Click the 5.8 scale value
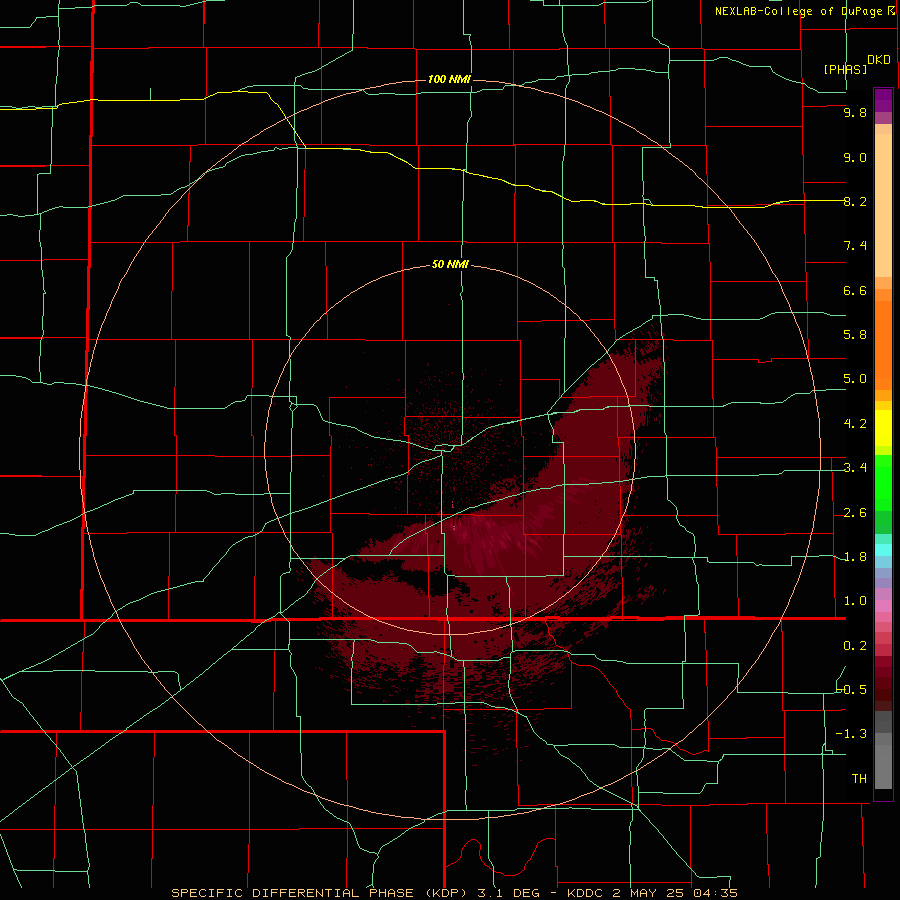The width and height of the screenshot is (900, 900). tap(855, 335)
